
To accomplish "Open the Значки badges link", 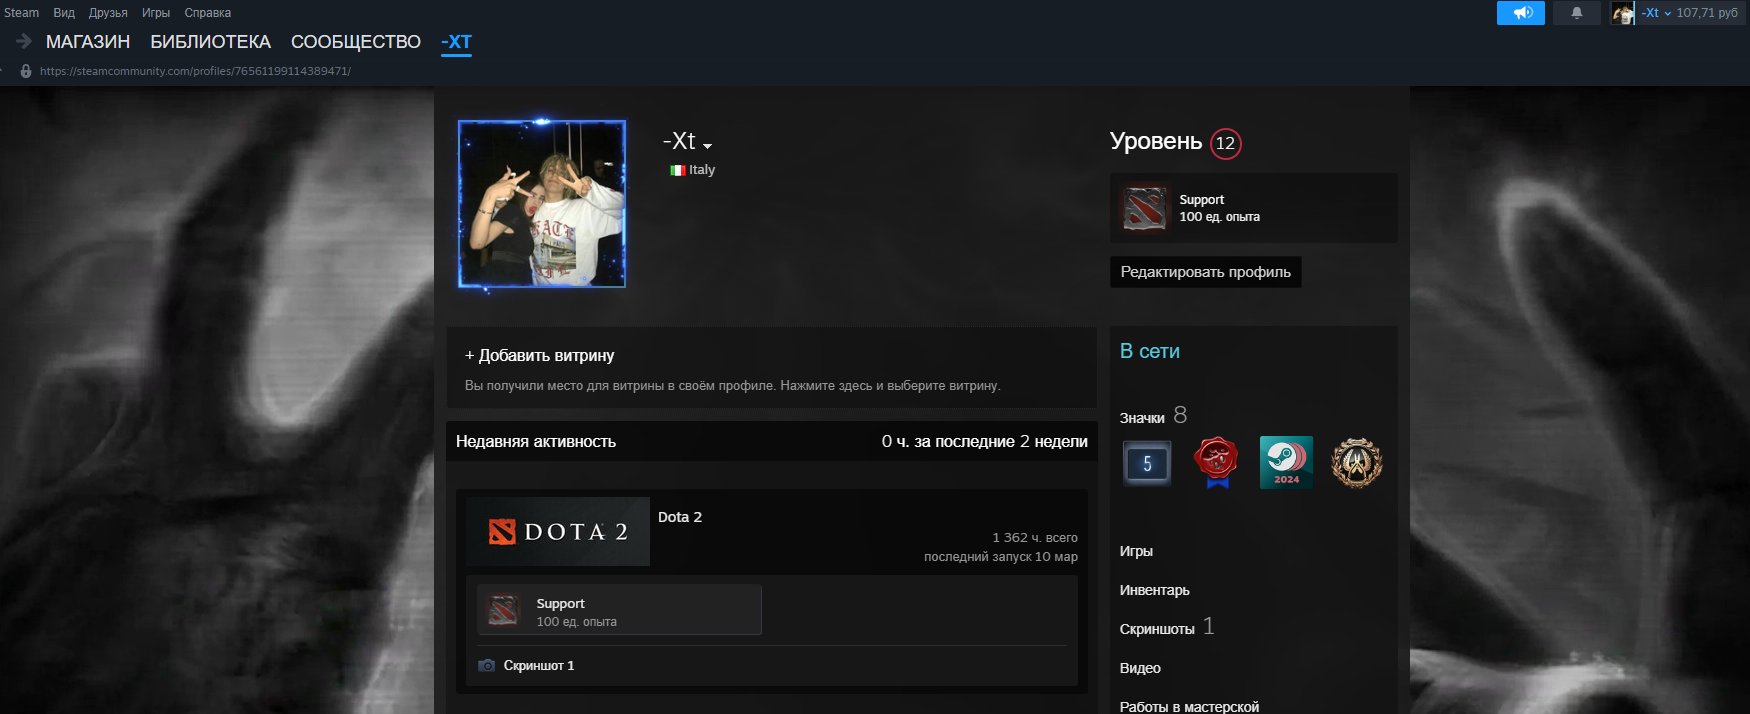I will pyautogui.click(x=1142, y=418).
